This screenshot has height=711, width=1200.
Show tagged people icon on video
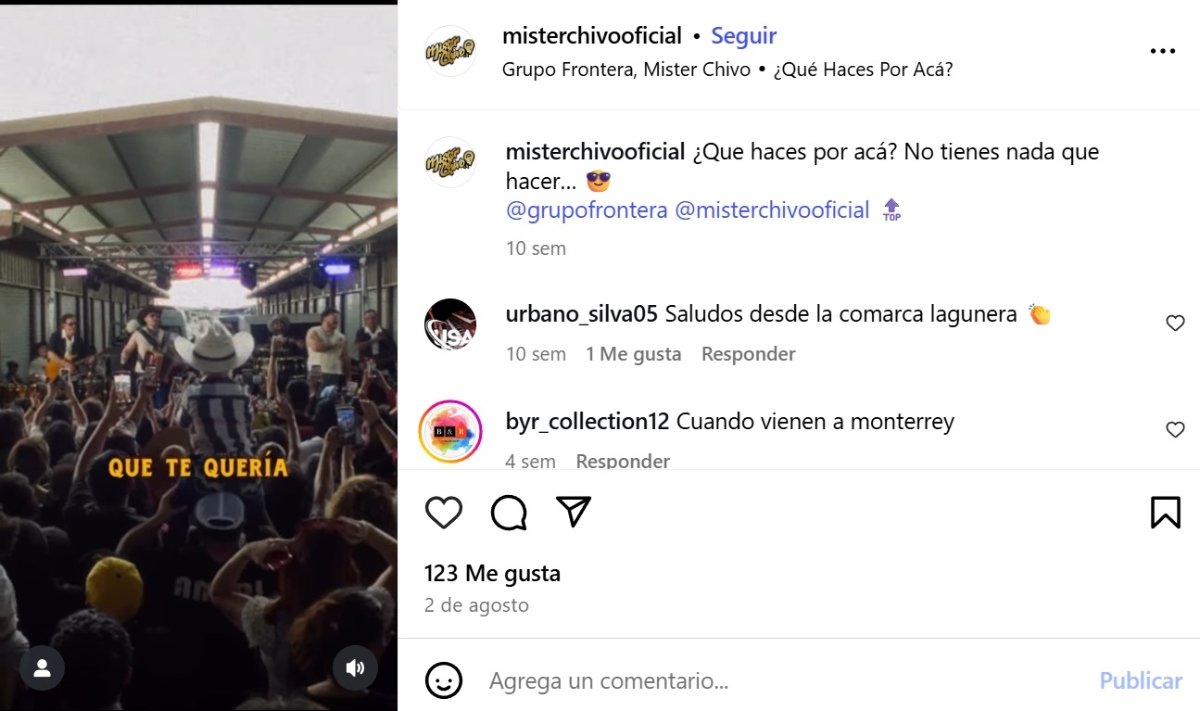[42, 668]
